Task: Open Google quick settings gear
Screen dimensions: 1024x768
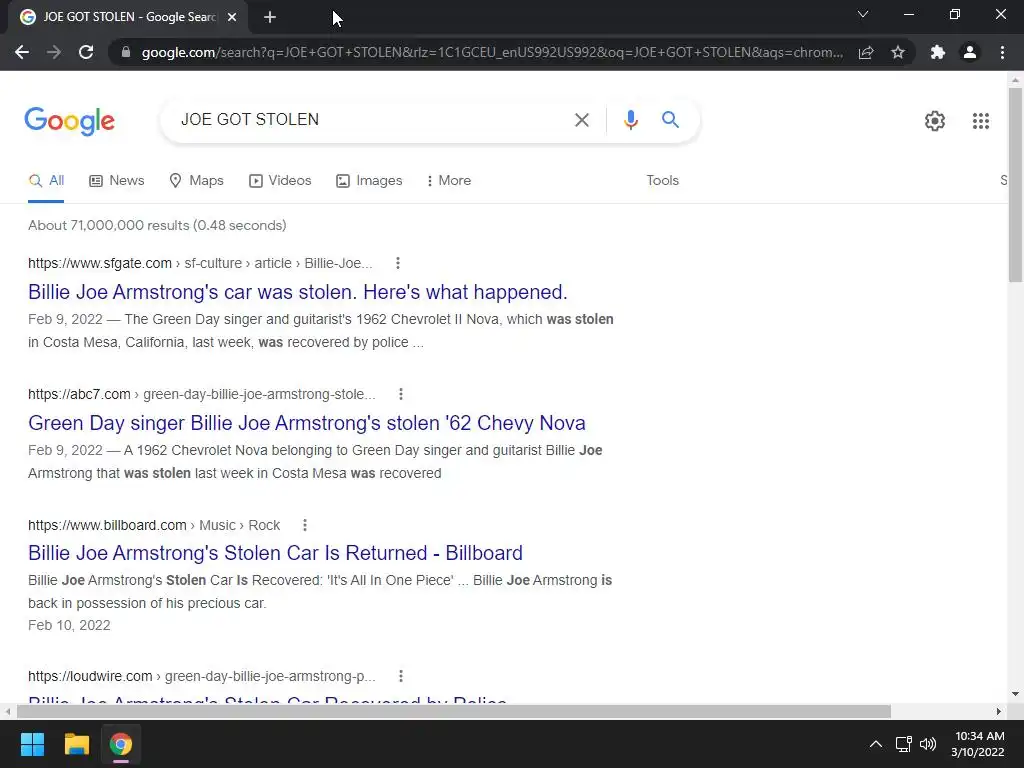Action: tap(935, 121)
